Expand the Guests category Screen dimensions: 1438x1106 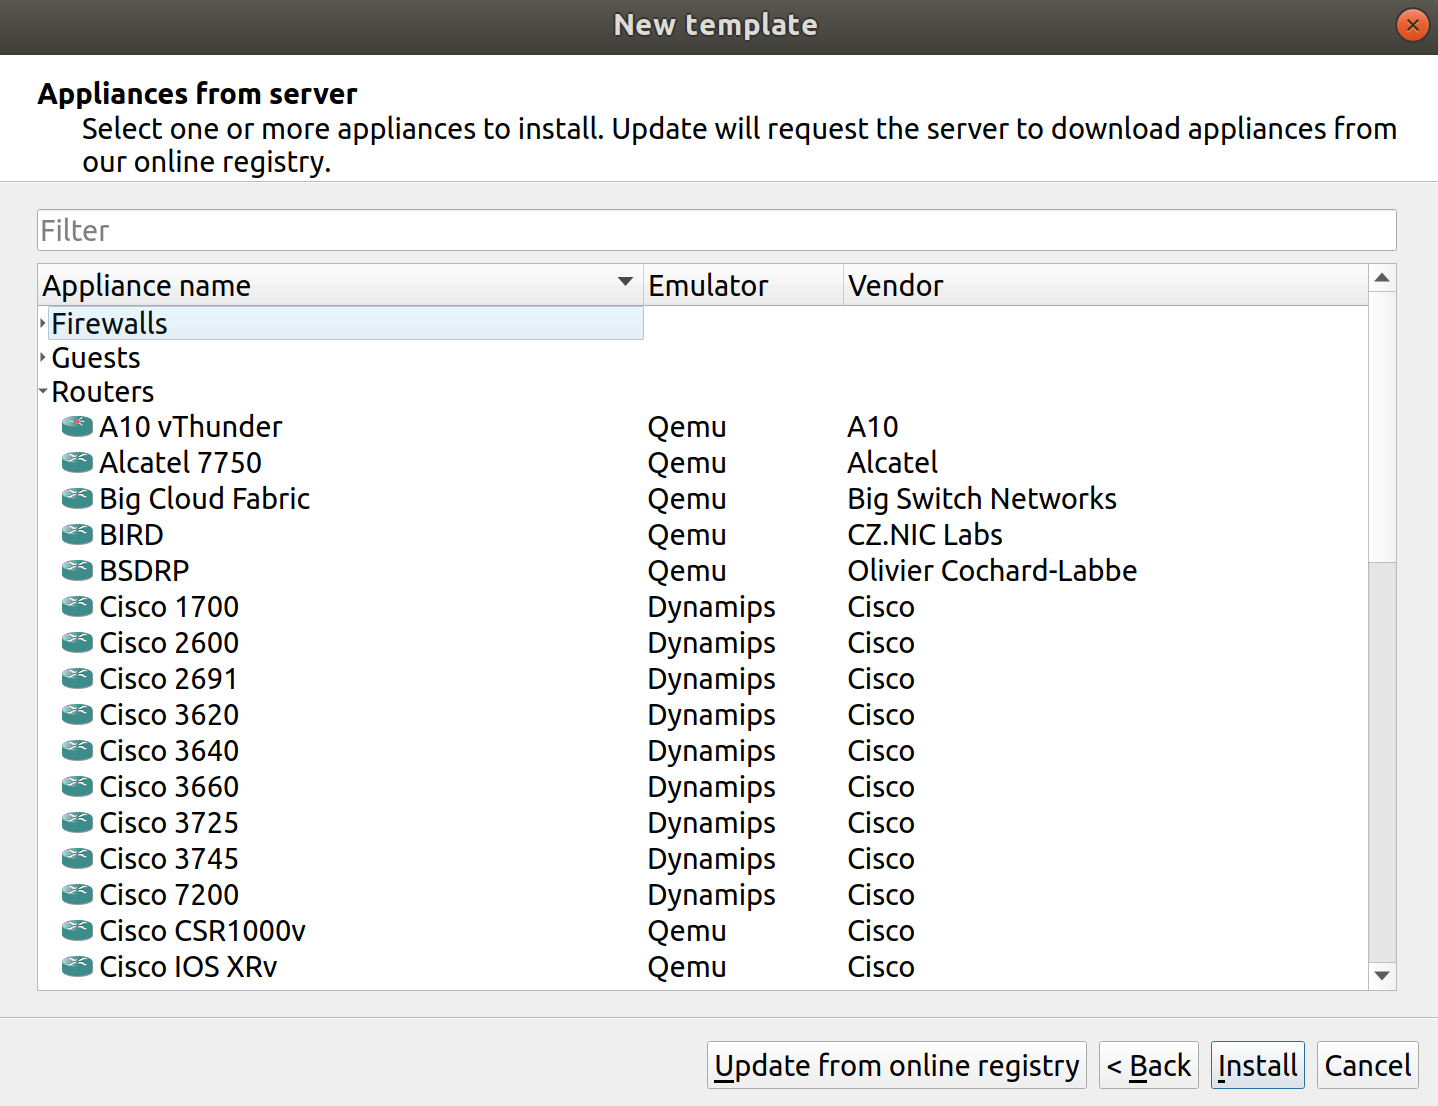pos(41,357)
